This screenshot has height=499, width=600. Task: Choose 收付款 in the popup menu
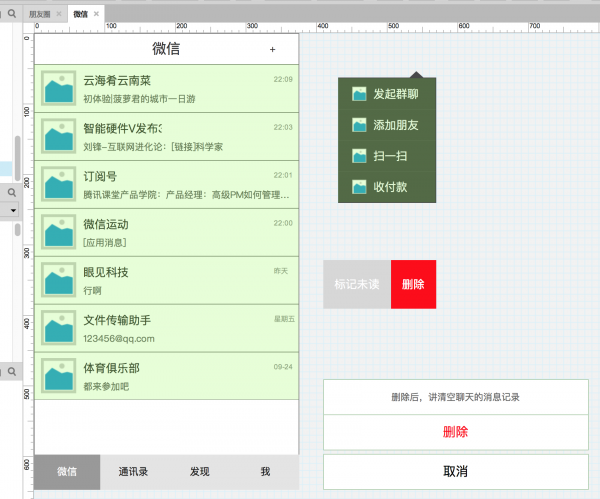tap(387, 187)
